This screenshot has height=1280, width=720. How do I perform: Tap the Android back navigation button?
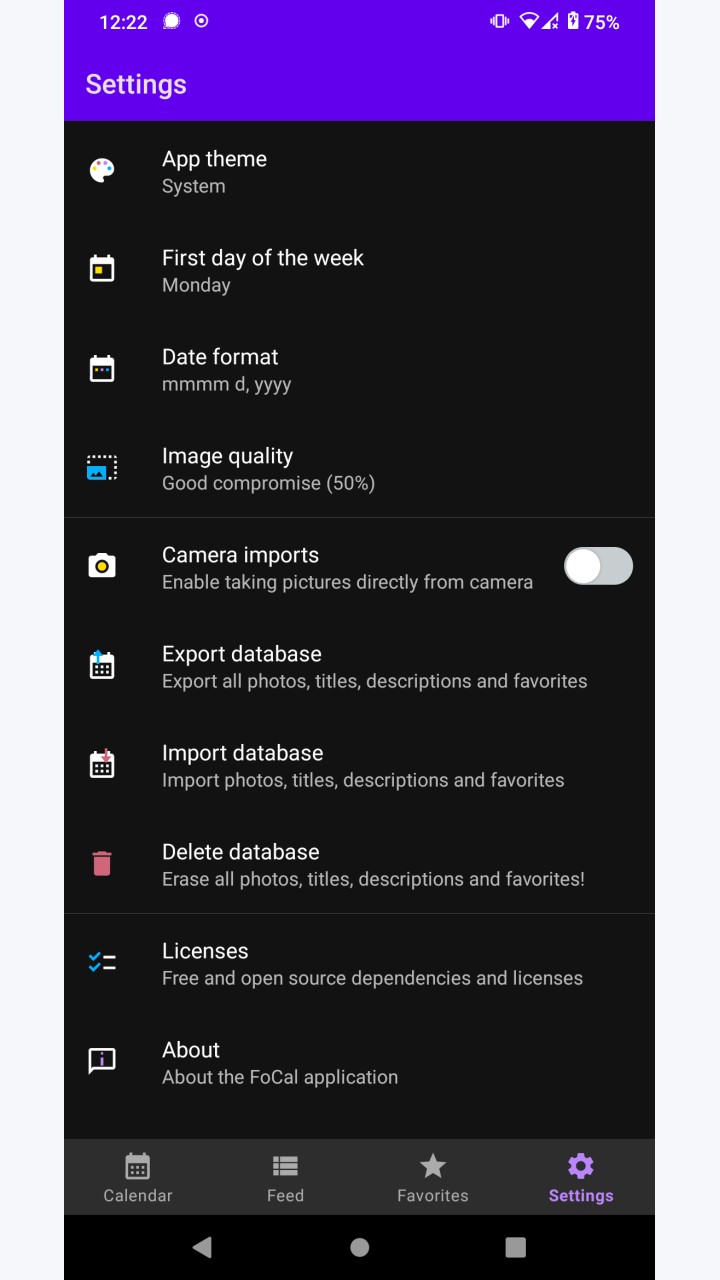[x=202, y=1247]
